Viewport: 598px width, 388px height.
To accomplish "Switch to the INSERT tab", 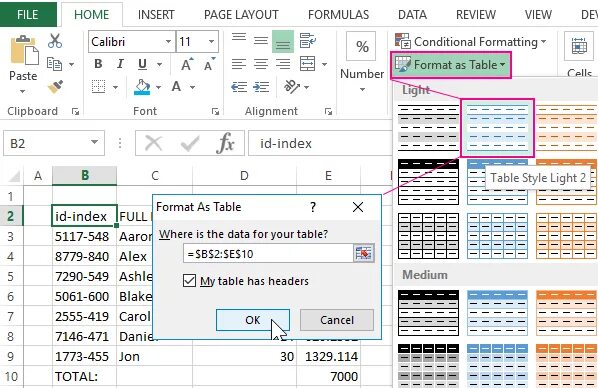I will pyautogui.click(x=156, y=14).
